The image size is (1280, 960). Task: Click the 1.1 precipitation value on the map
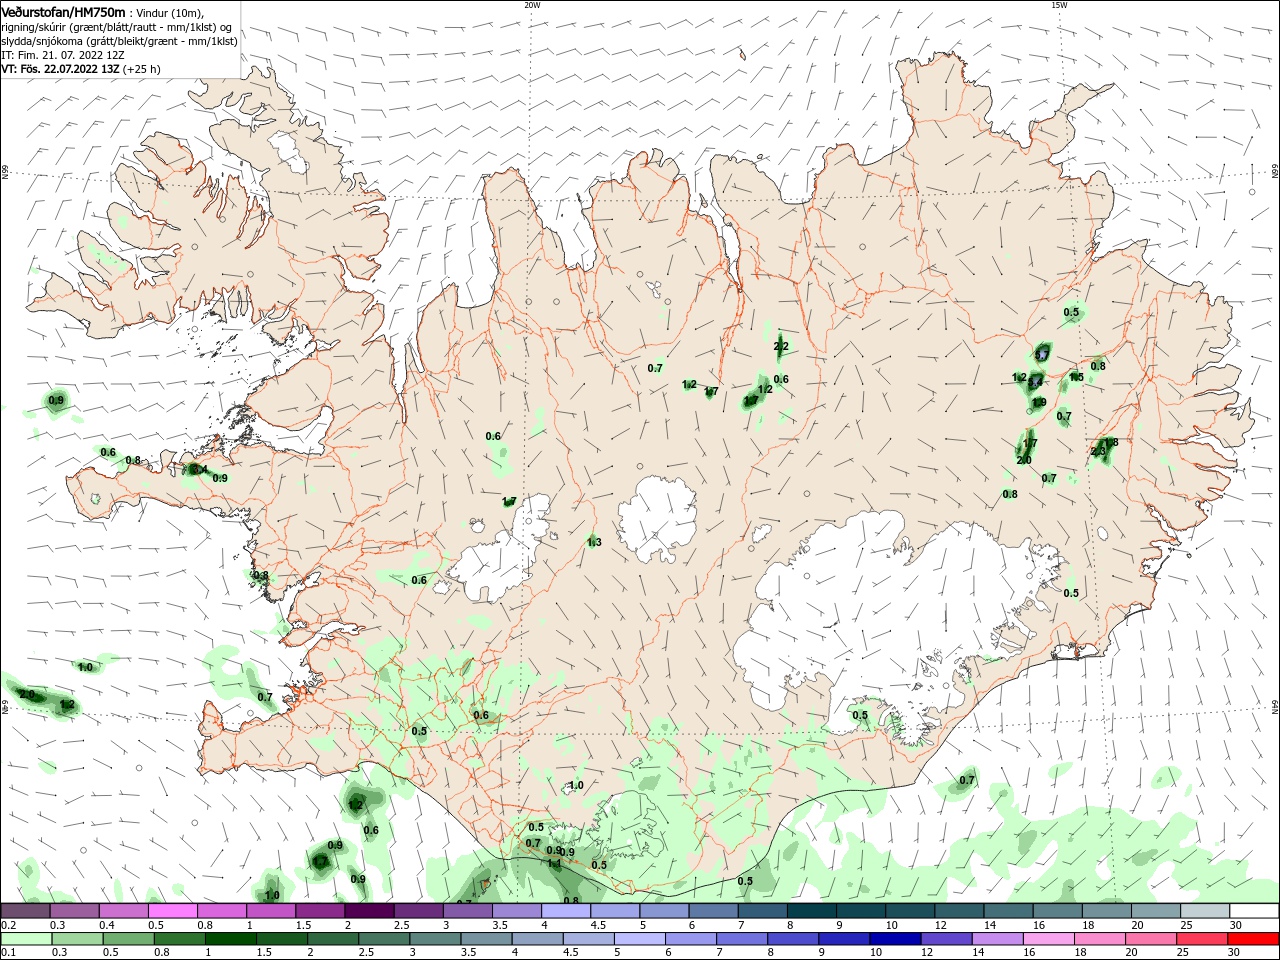click(554, 862)
